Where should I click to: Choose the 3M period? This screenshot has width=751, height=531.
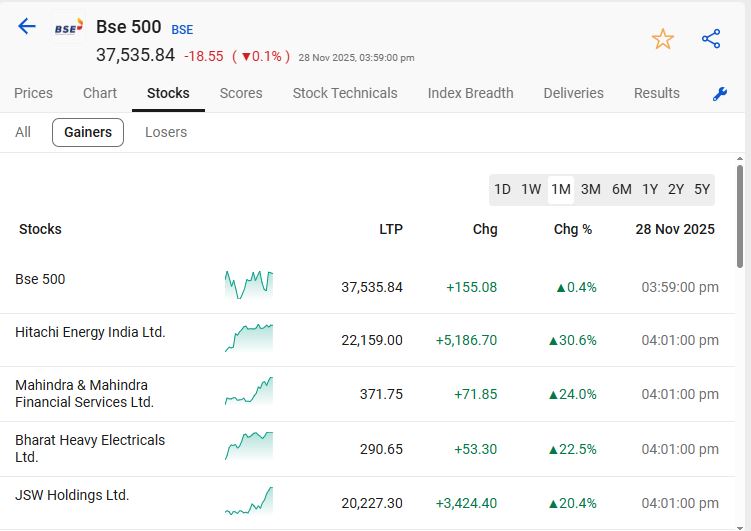[591, 189]
